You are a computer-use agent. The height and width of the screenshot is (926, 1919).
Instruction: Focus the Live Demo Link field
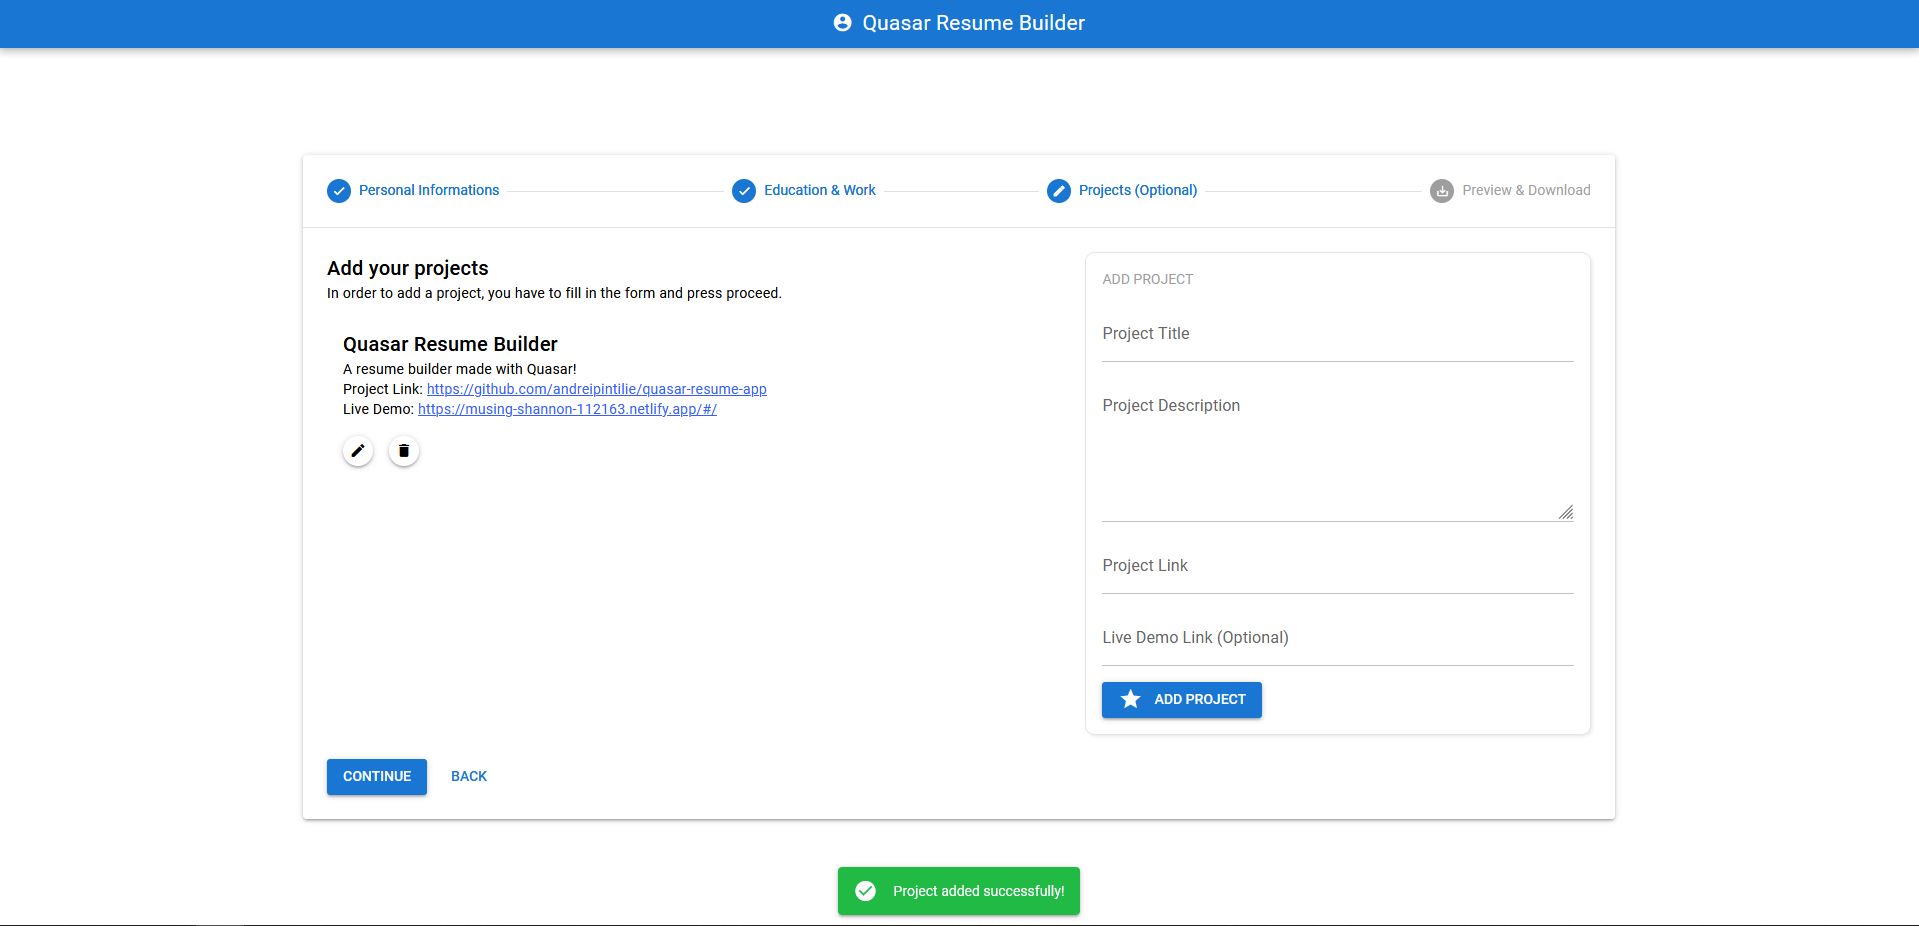tap(1338, 638)
